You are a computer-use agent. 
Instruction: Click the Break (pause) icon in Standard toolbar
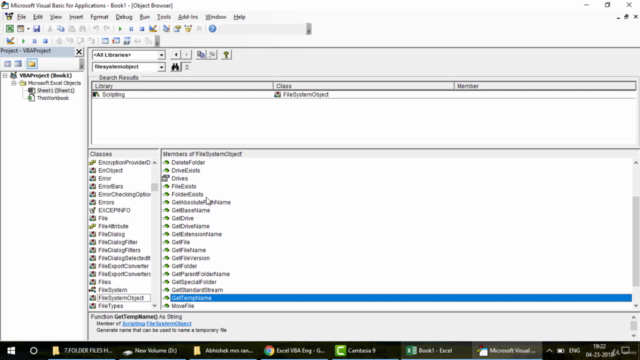click(131, 29)
